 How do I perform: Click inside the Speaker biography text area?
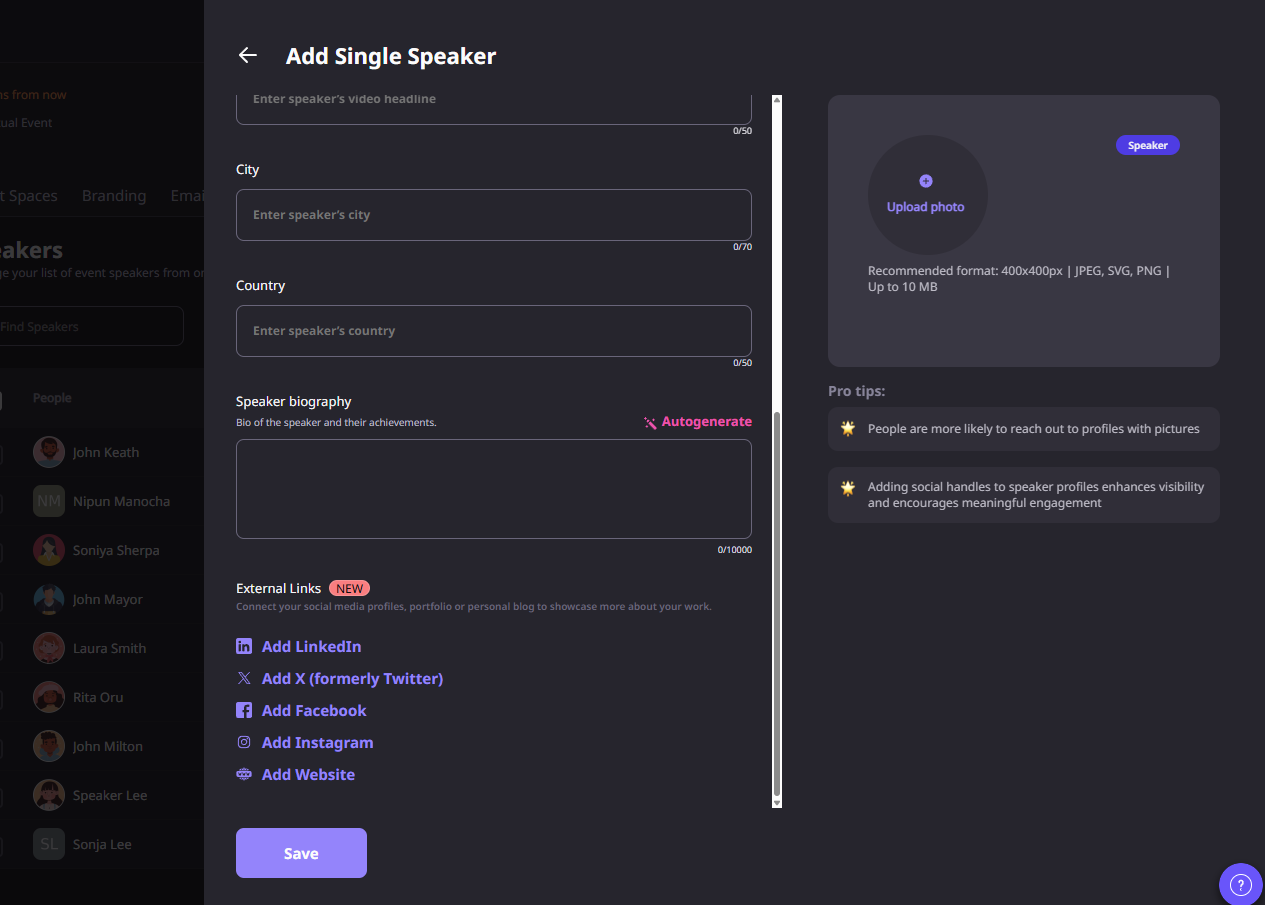click(493, 489)
